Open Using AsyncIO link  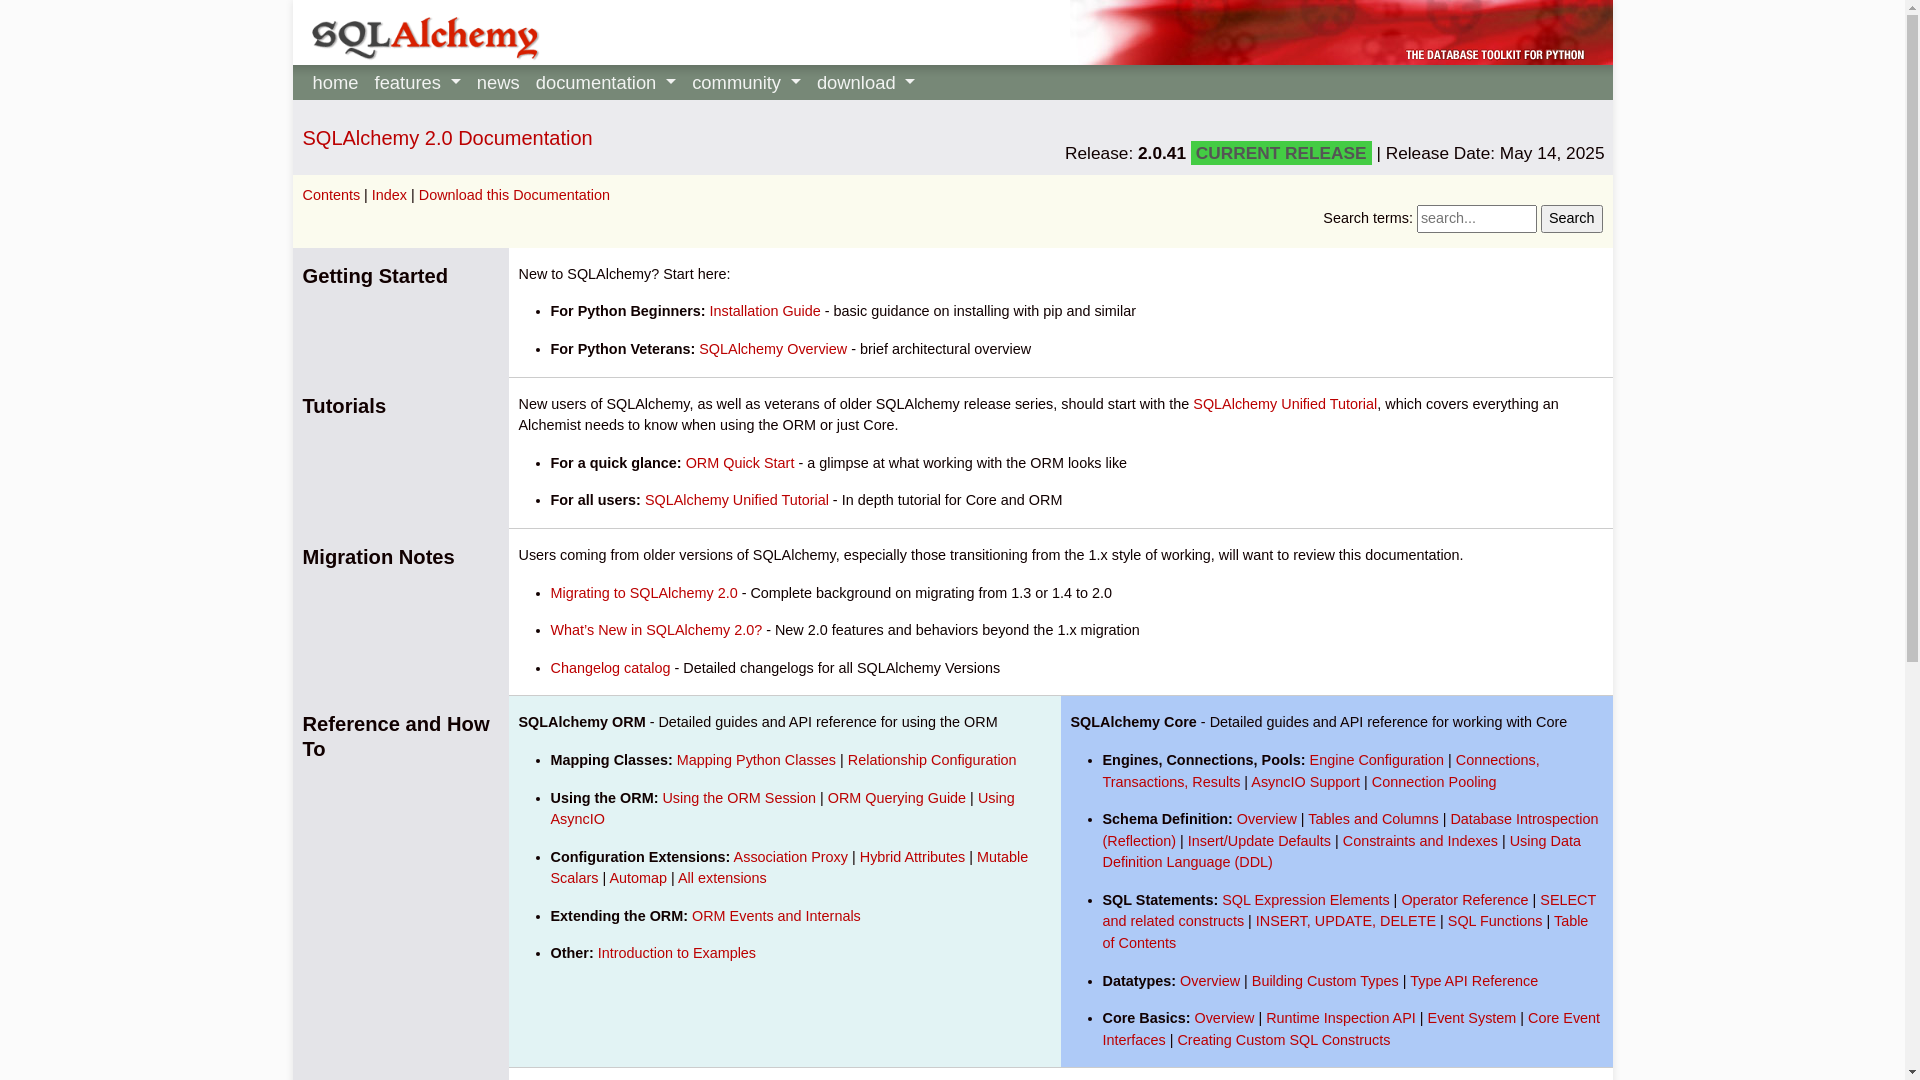coord(996,798)
